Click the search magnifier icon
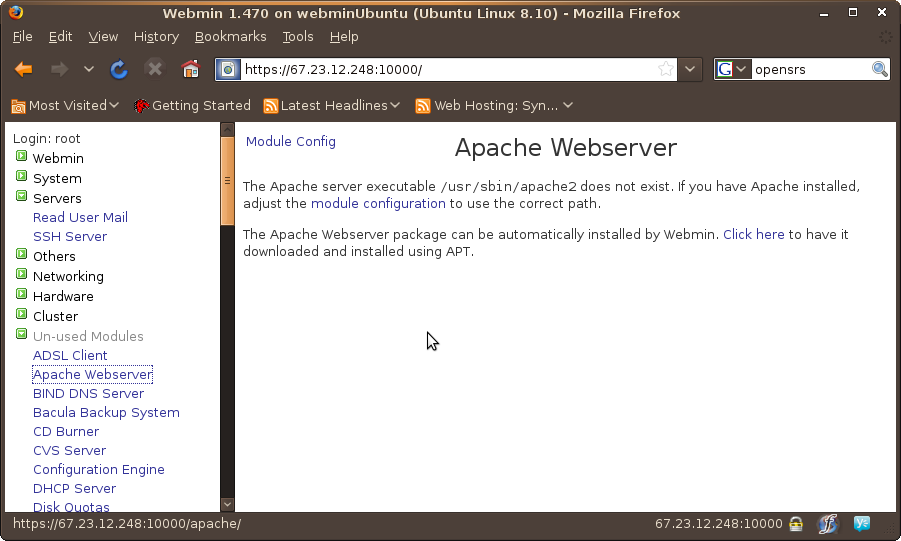 pos(880,70)
